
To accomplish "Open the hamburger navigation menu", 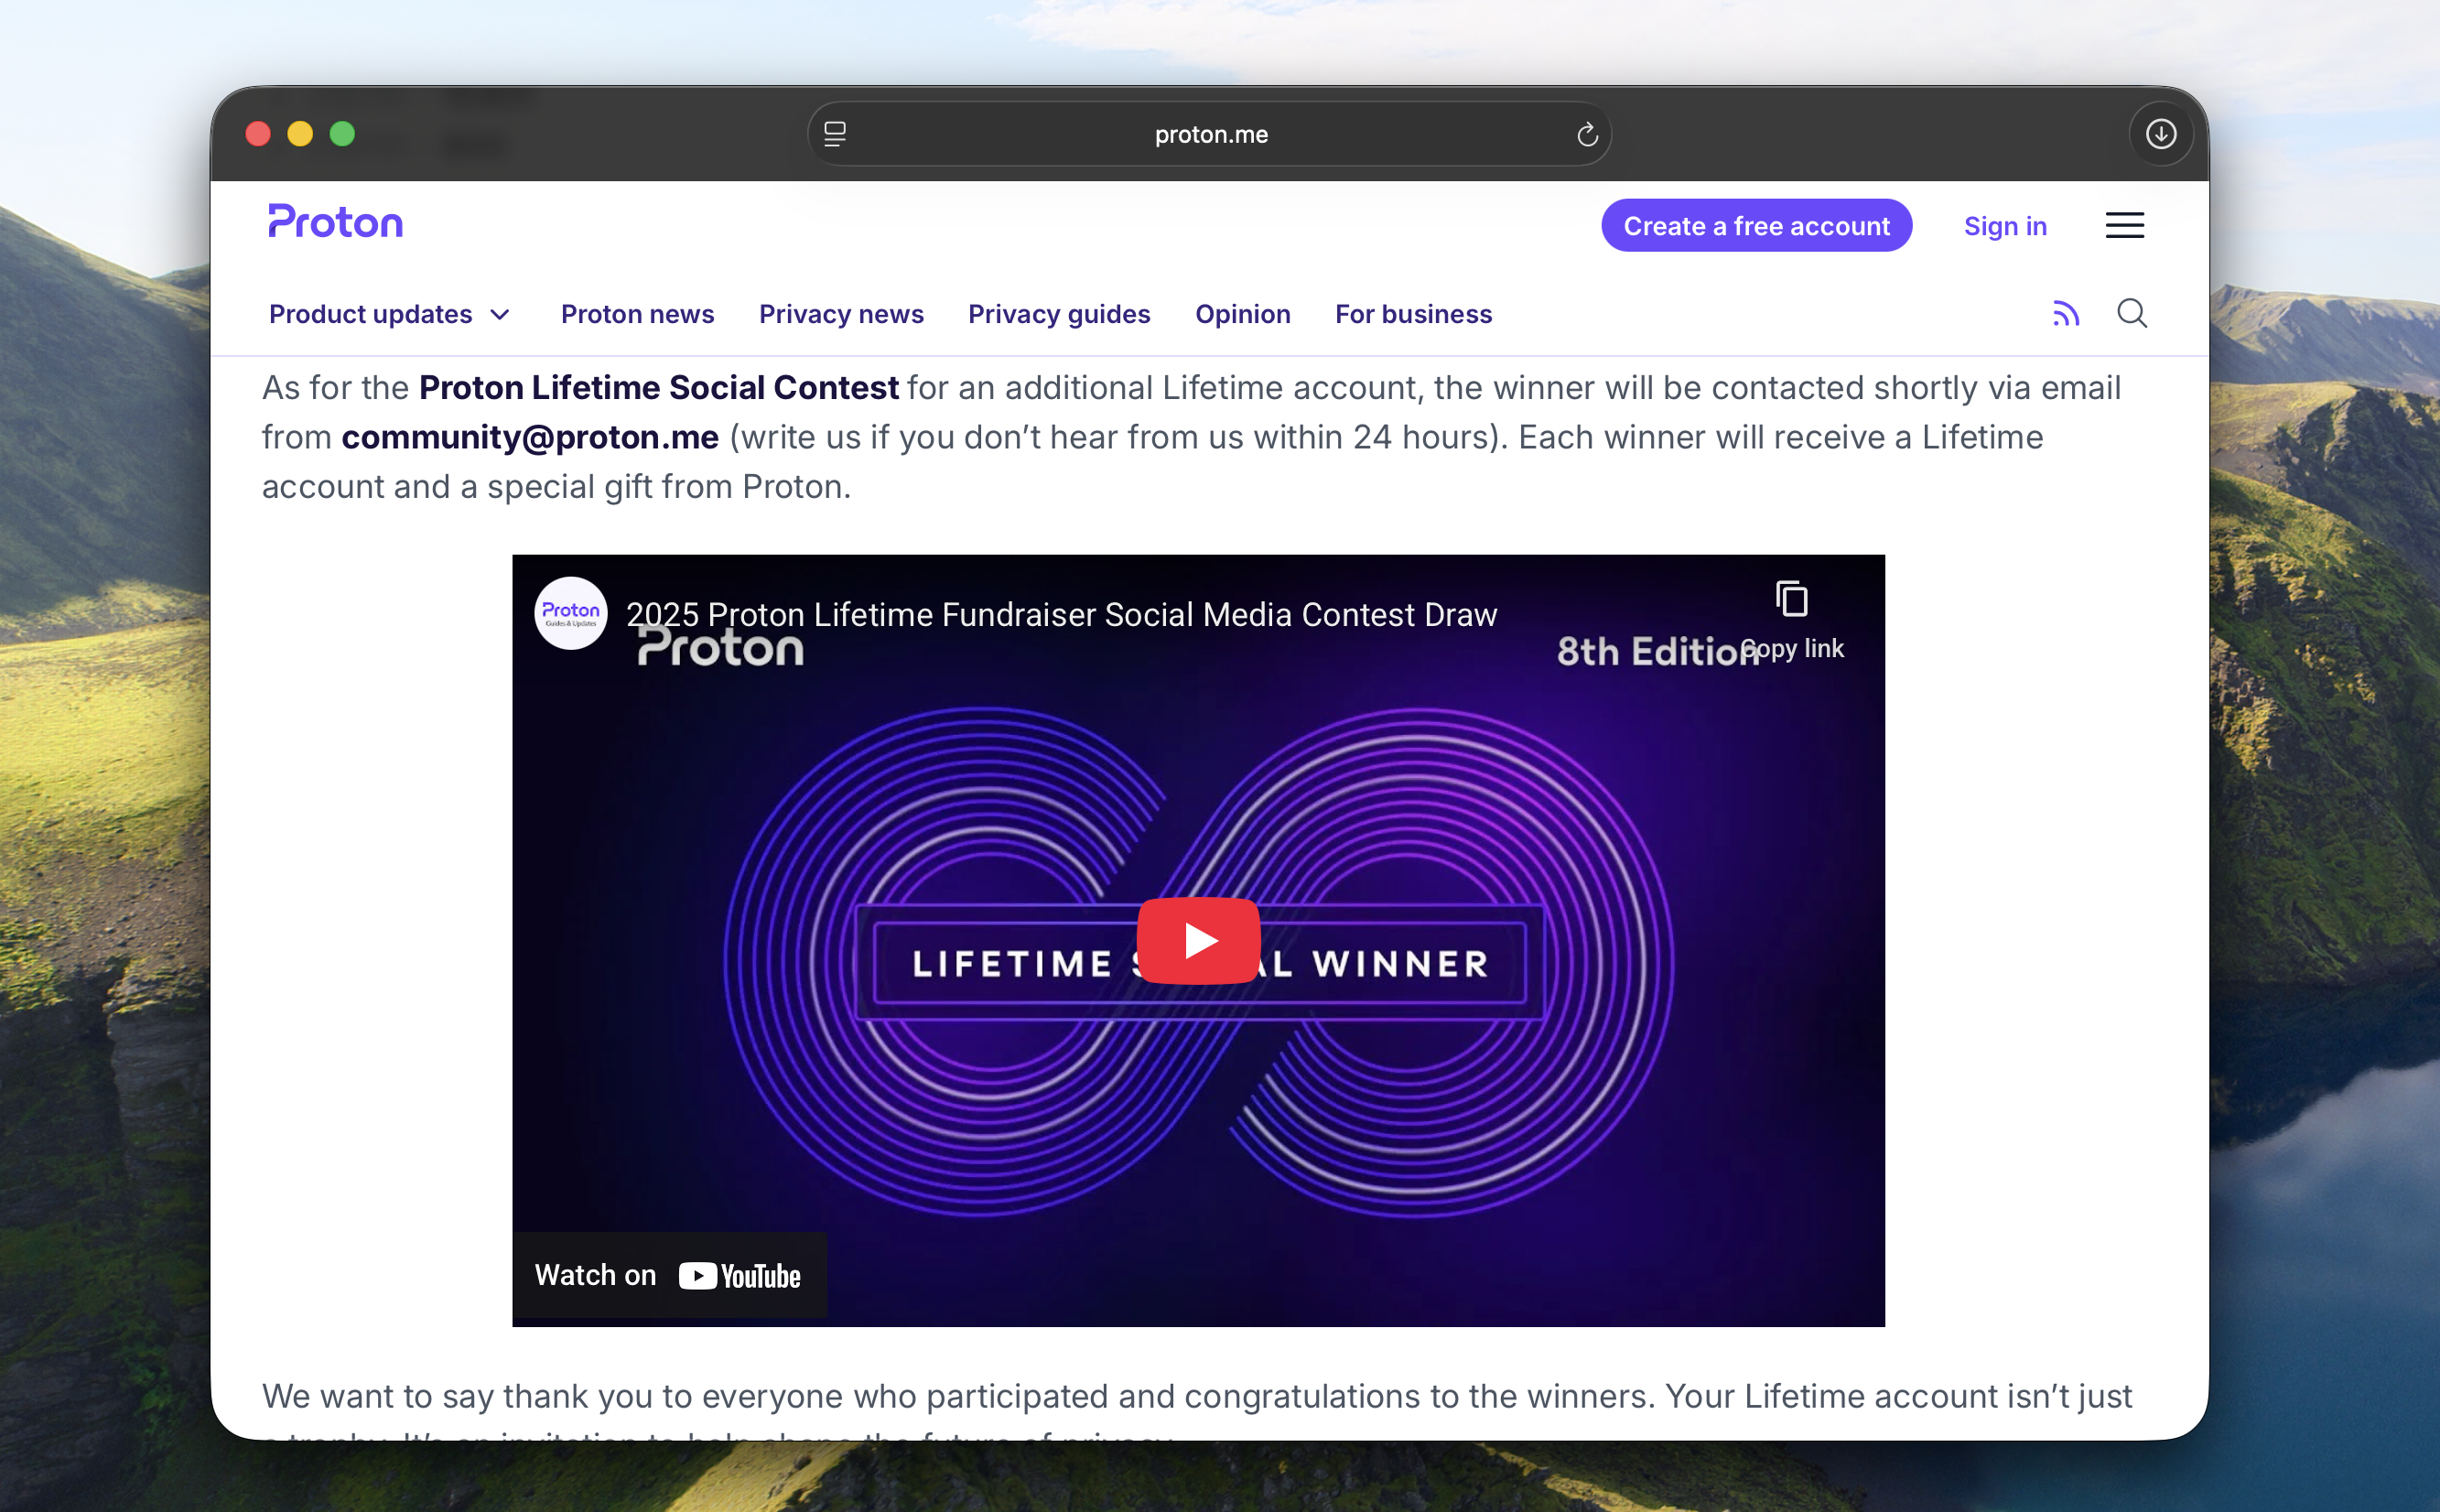I will click(2125, 225).
